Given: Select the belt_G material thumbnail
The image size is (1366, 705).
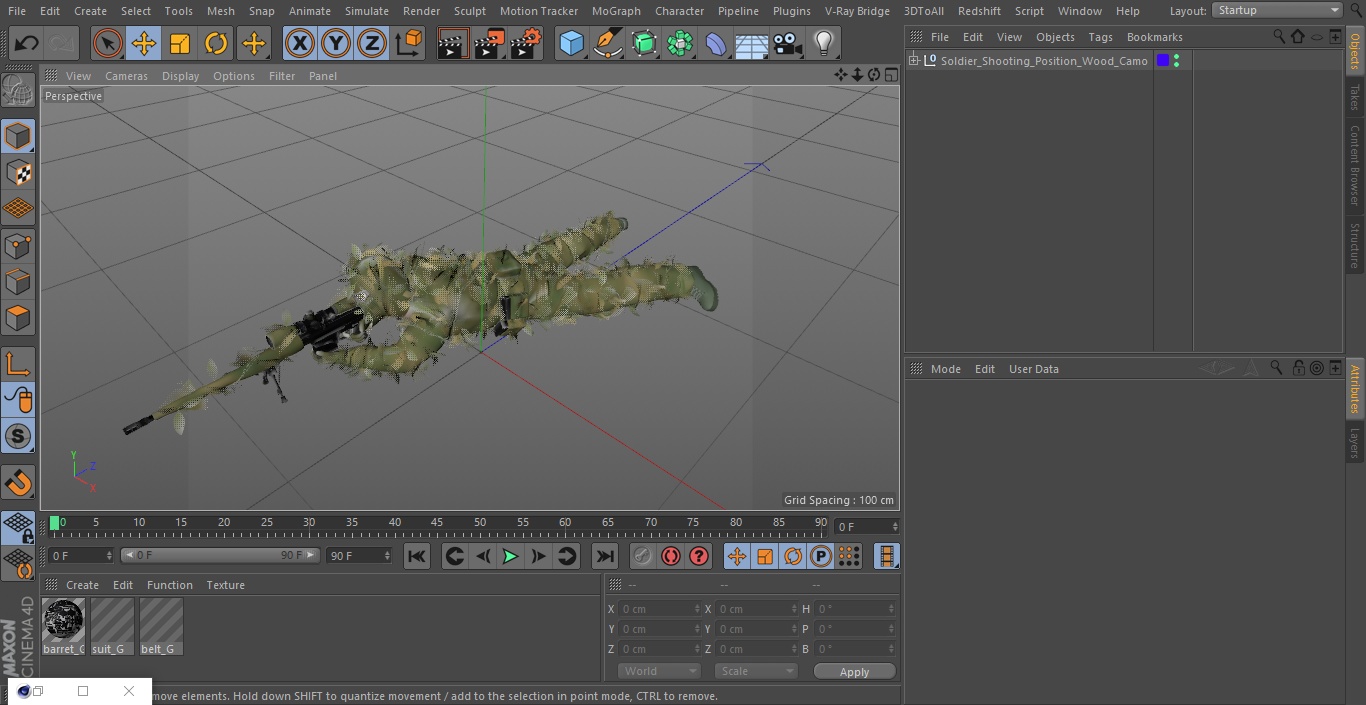Looking at the screenshot, I should pyautogui.click(x=161, y=627).
